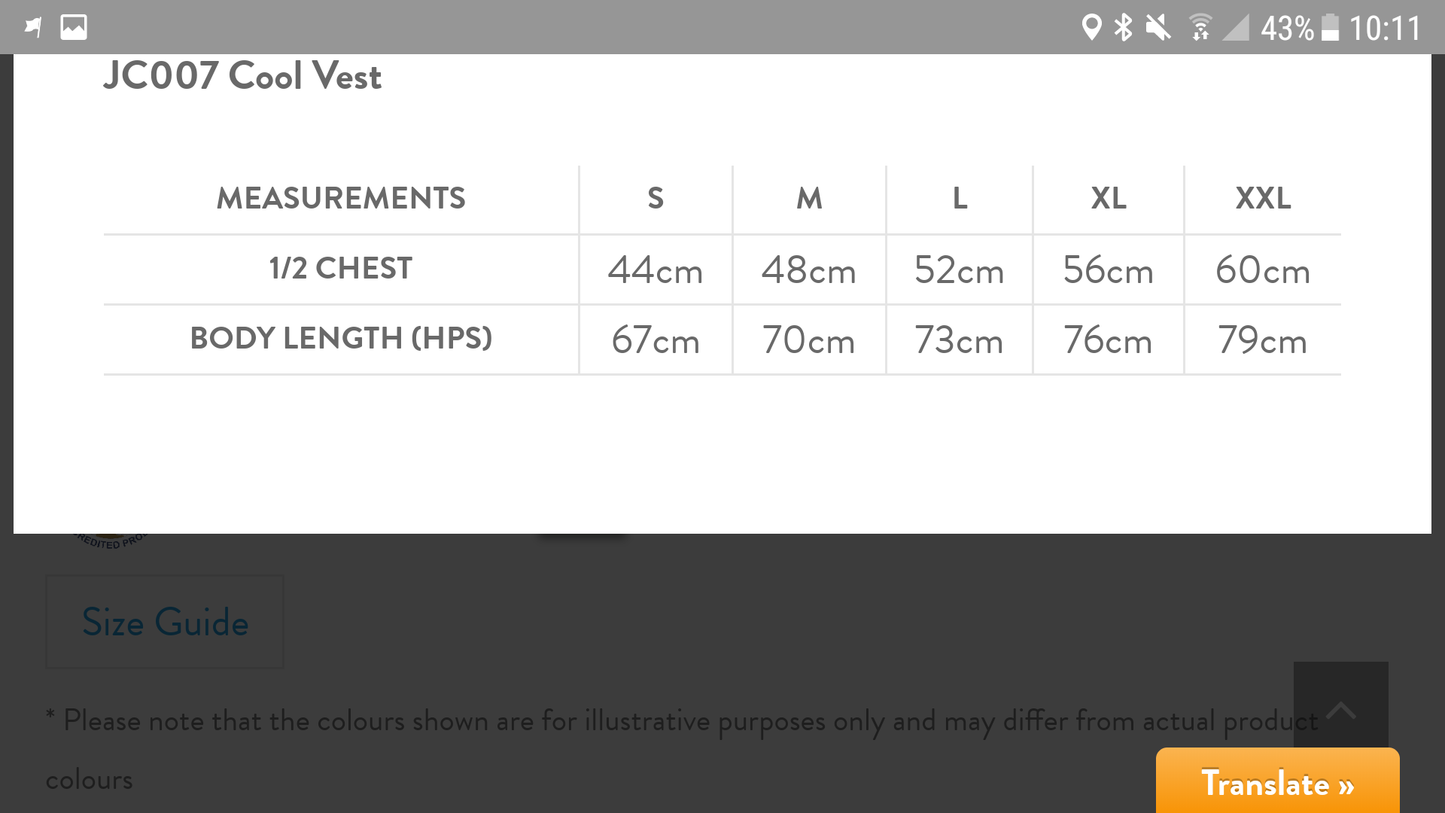Viewport: 1445px width, 813px height.
Task: Select the XXL size column header
Action: pos(1263,199)
